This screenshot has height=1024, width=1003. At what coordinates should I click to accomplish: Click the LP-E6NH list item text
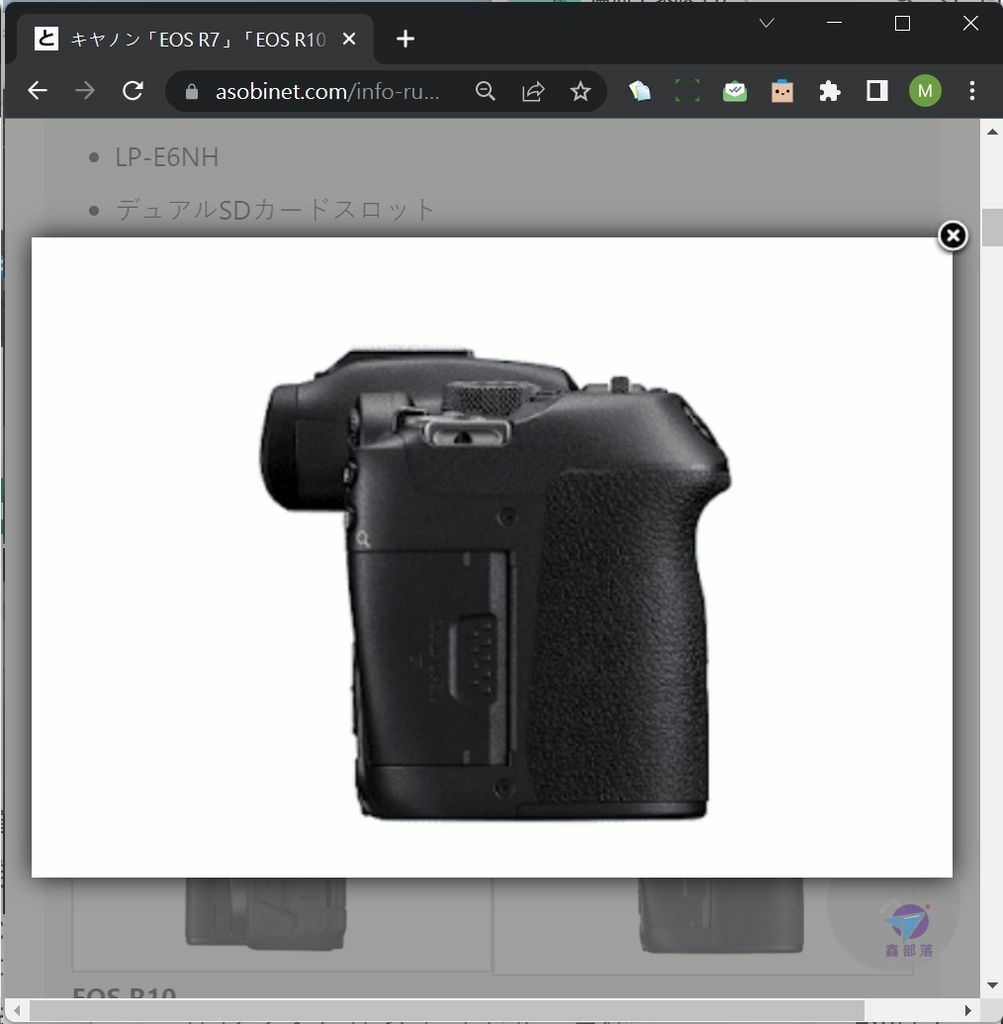pos(167,157)
